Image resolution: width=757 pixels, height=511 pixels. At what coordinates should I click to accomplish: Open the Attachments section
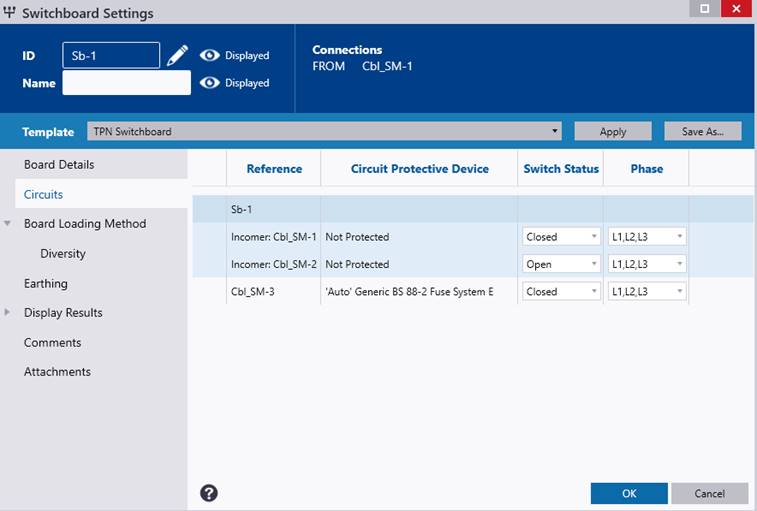click(57, 371)
